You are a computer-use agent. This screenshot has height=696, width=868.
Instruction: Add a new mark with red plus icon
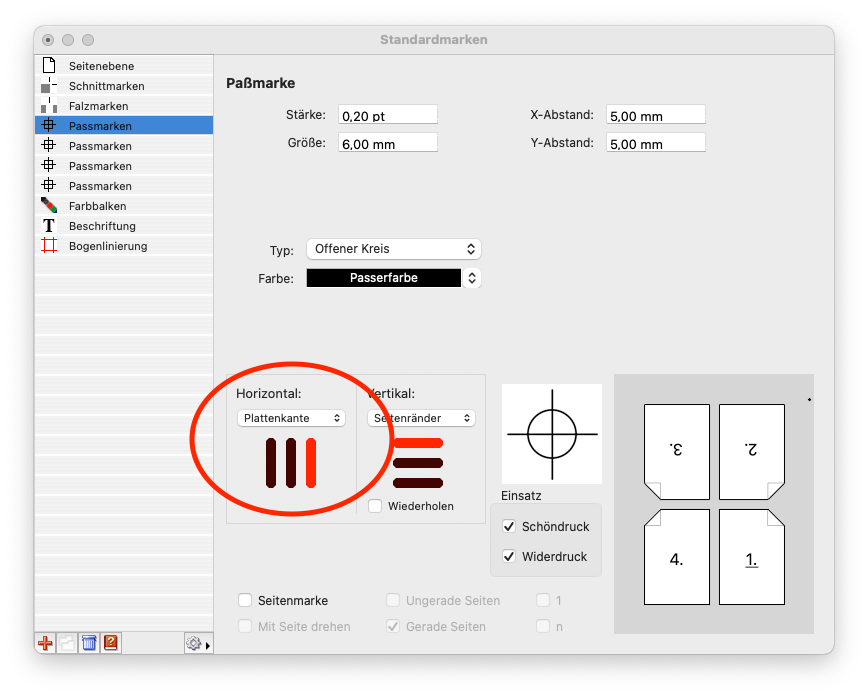(45, 643)
